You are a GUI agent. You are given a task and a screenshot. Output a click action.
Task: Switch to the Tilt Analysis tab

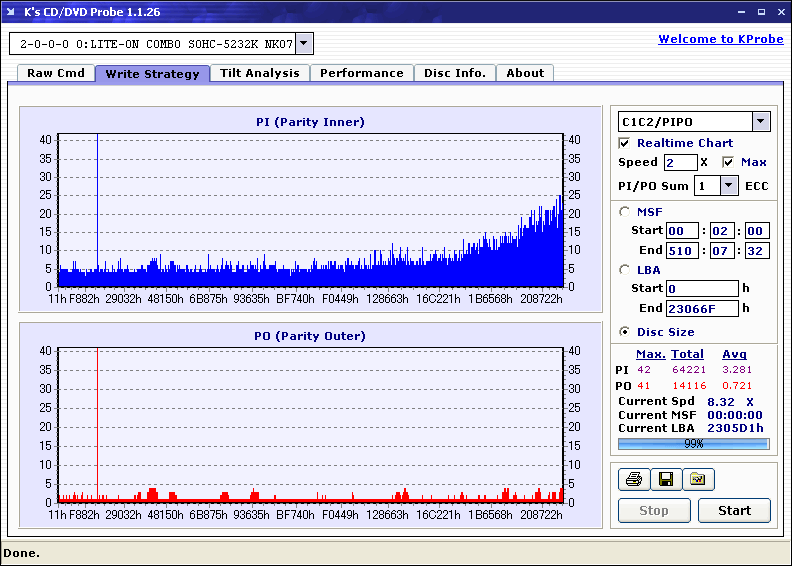[259, 73]
